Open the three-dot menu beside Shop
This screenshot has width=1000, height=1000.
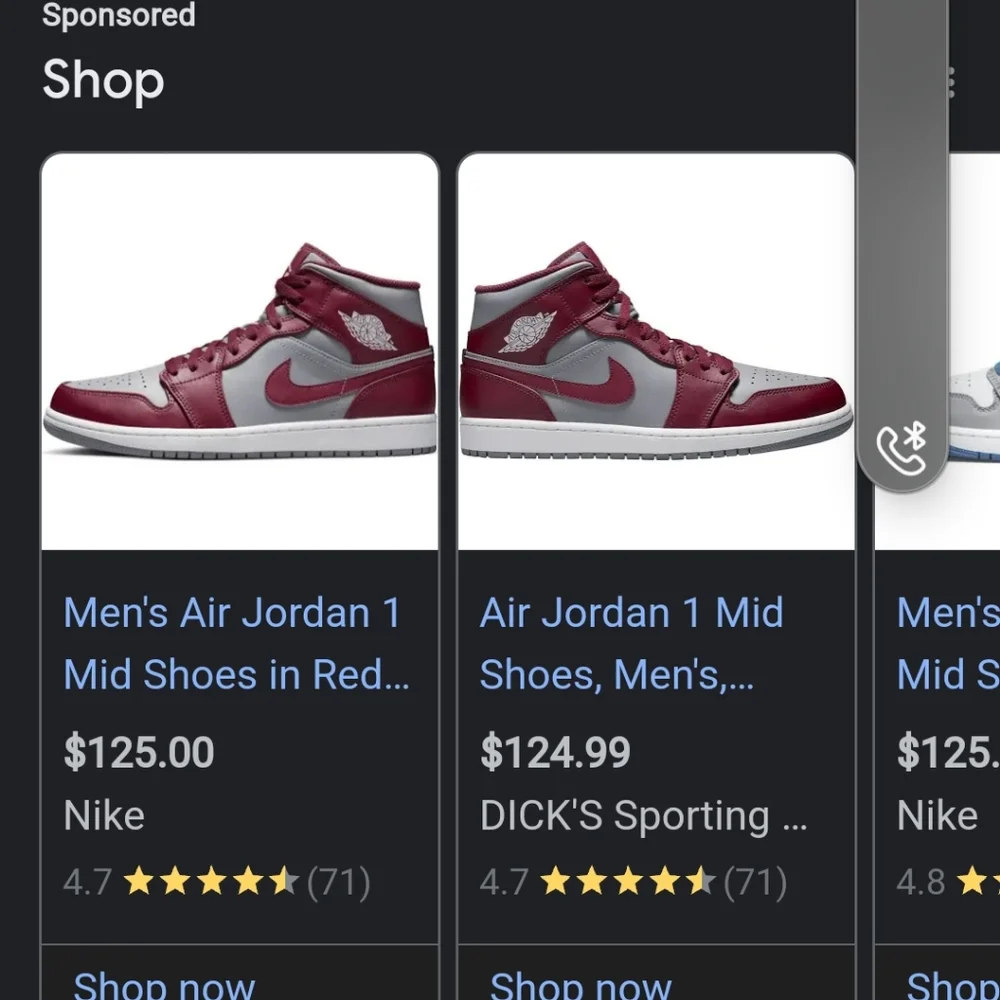(x=951, y=83)
